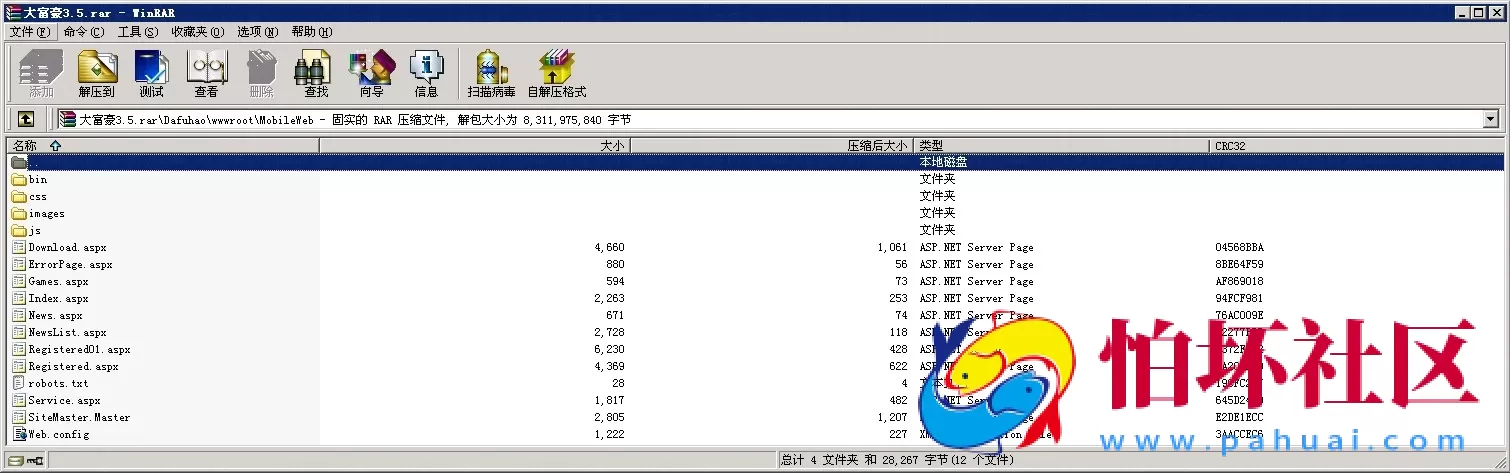Select News.aspx file name
Screen dimensions: 1510x473
[55, 316]
